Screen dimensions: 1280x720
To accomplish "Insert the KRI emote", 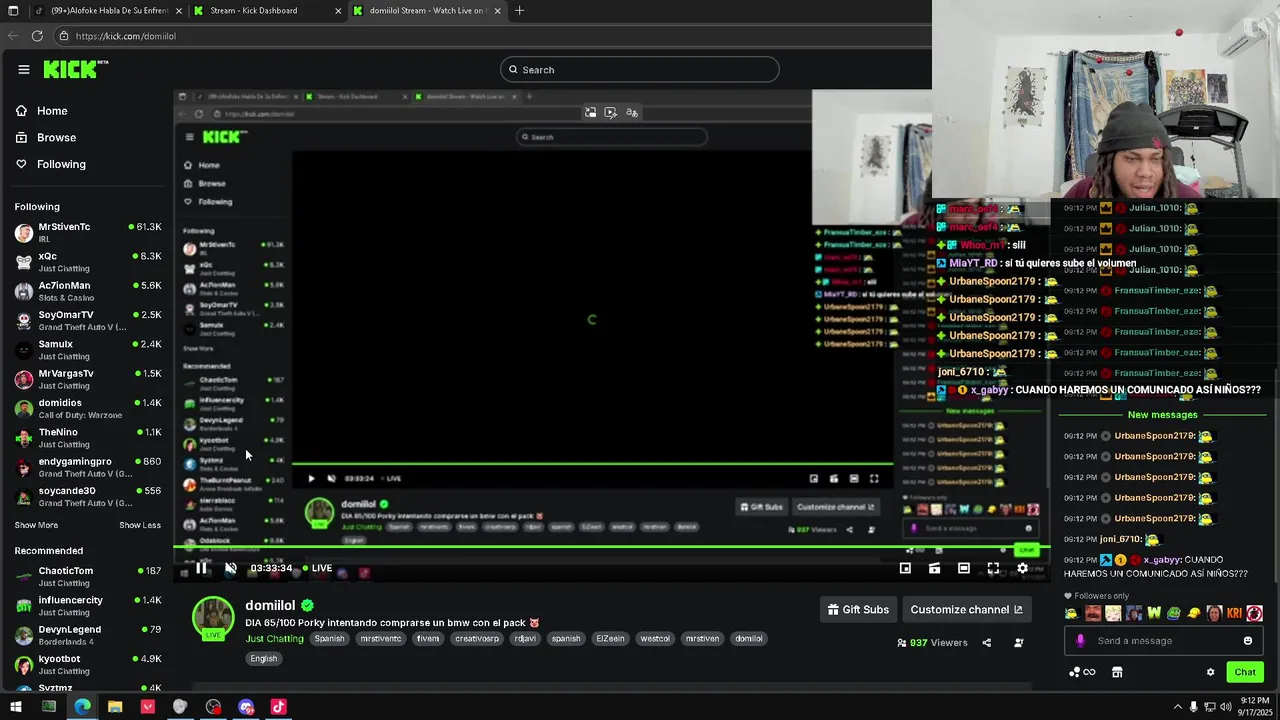I will [x=1234, y=613].
